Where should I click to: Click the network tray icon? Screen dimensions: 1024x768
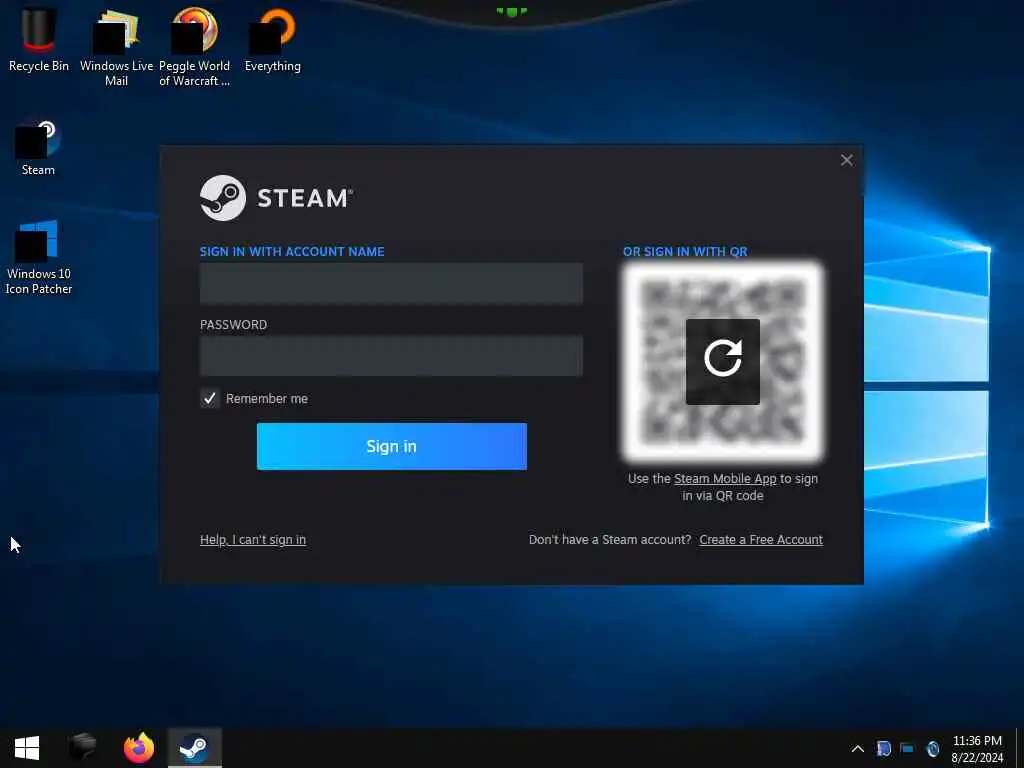[907, 749]
